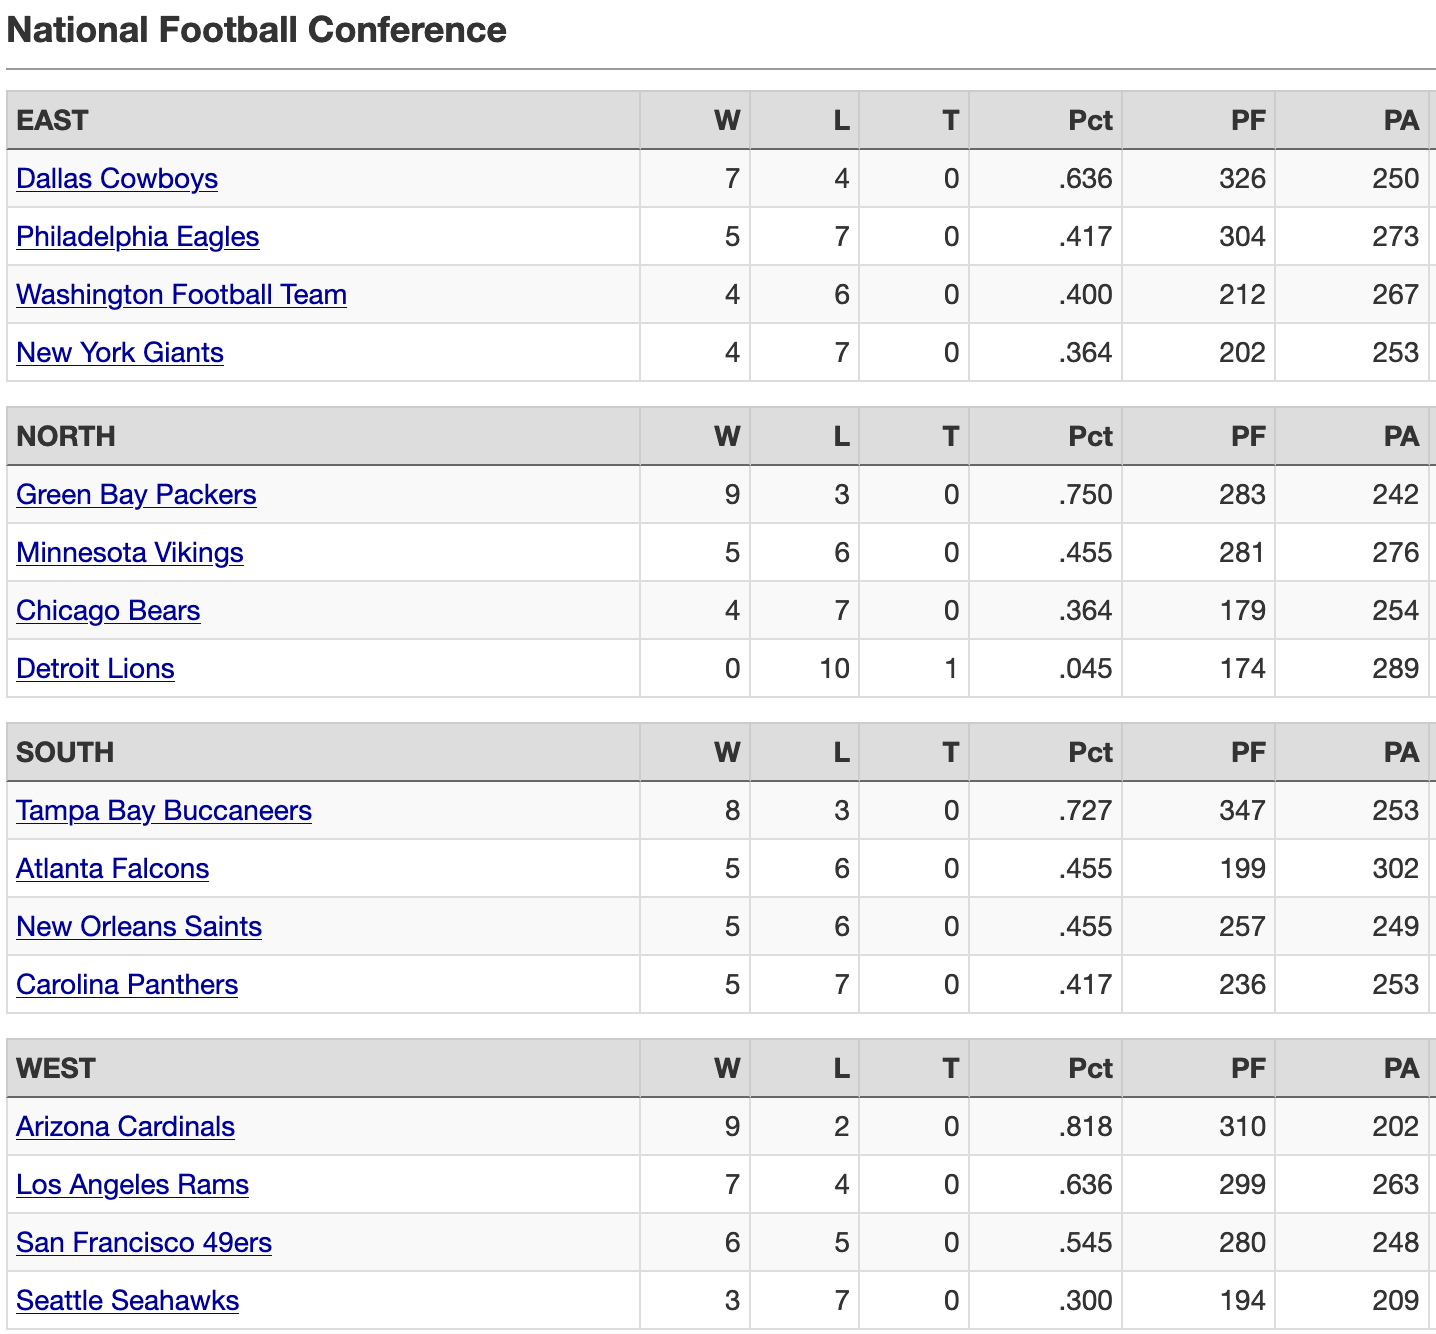1436x1334 pixels.
Task: Select the Tampa Bay Buccaneers link
Action: tap(164, 811)
